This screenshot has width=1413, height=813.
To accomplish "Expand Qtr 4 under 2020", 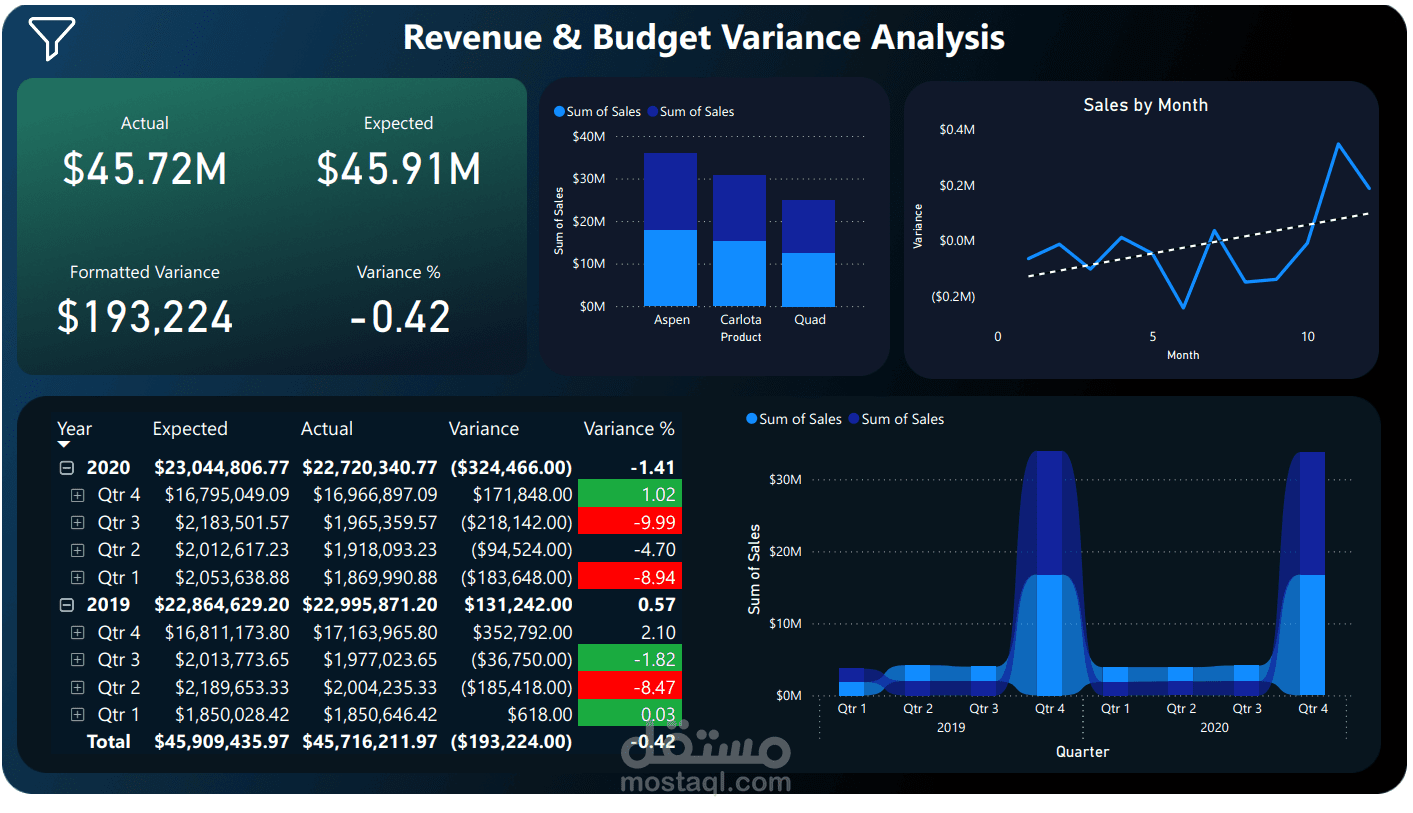I will [78, 494].
